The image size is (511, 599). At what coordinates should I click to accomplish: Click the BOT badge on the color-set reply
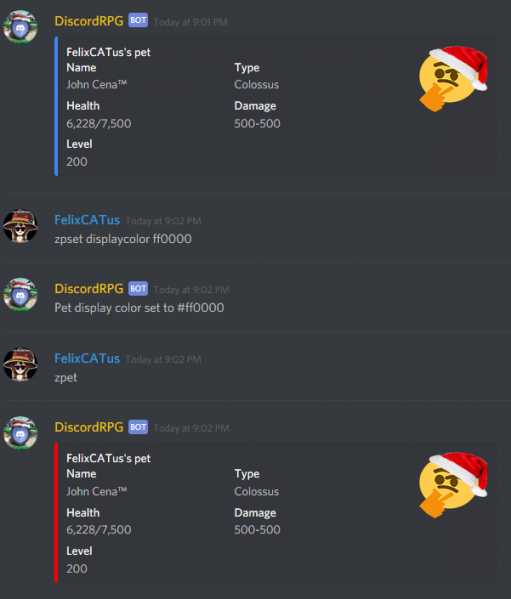click(x=138, y=288)
